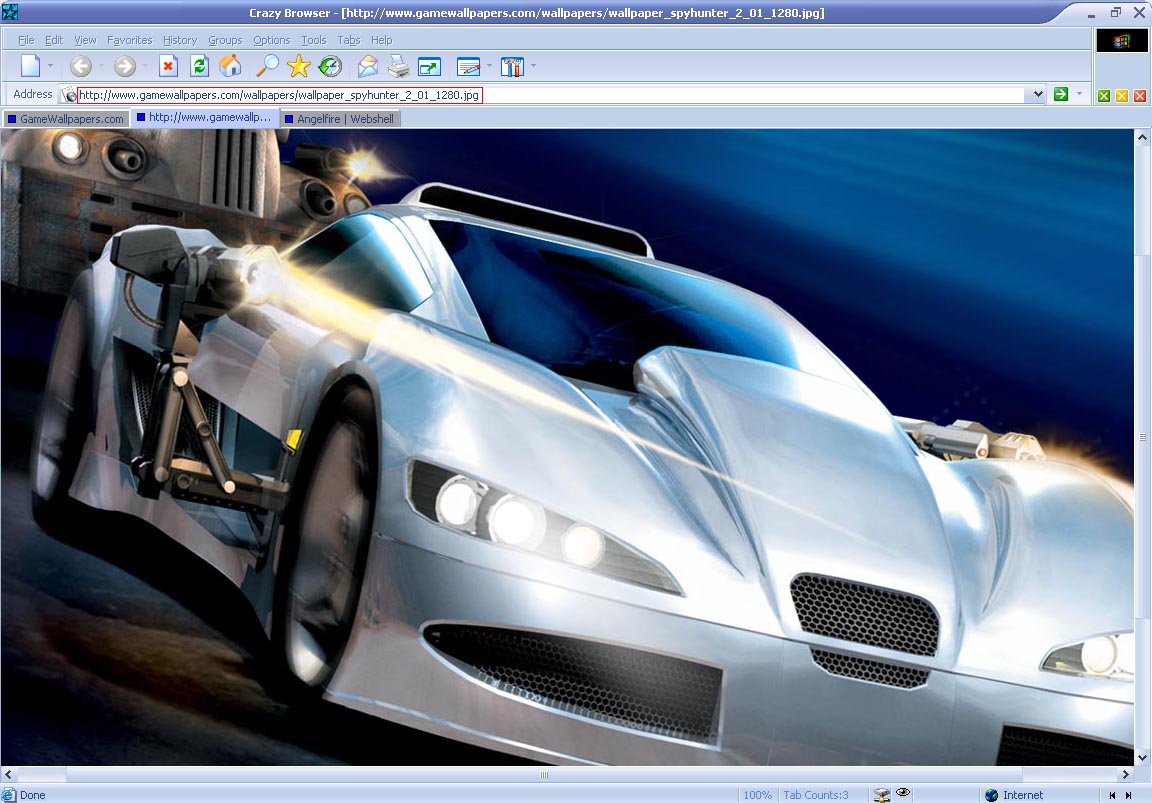Open History using the clock icon

[330, 67]
